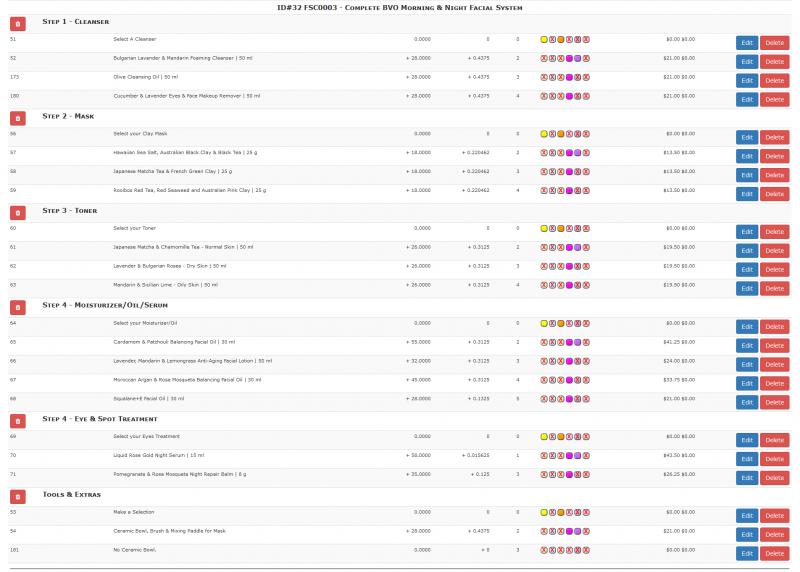Screen dimensions: 800x572
Task: Edit the Select A Cleanser row
Action: 747,43
